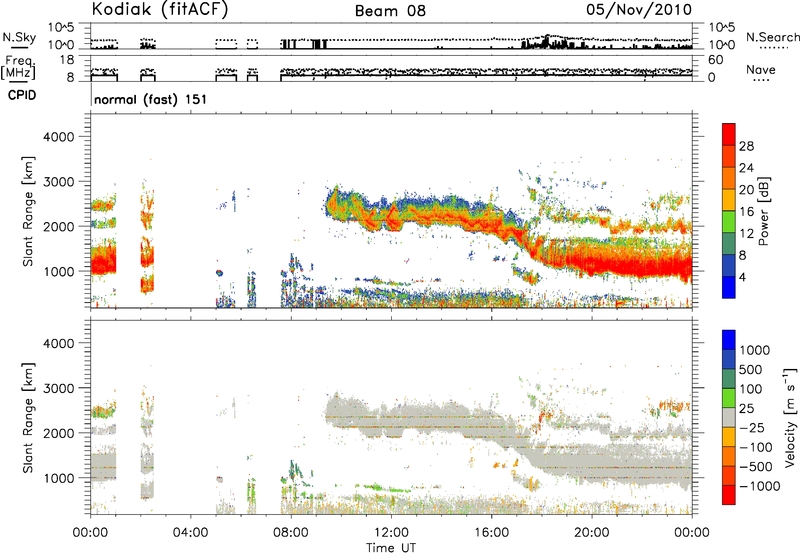Click the 'Nave' legend label
The width and height of the screenshot is (800, 554).
[760, 69]
